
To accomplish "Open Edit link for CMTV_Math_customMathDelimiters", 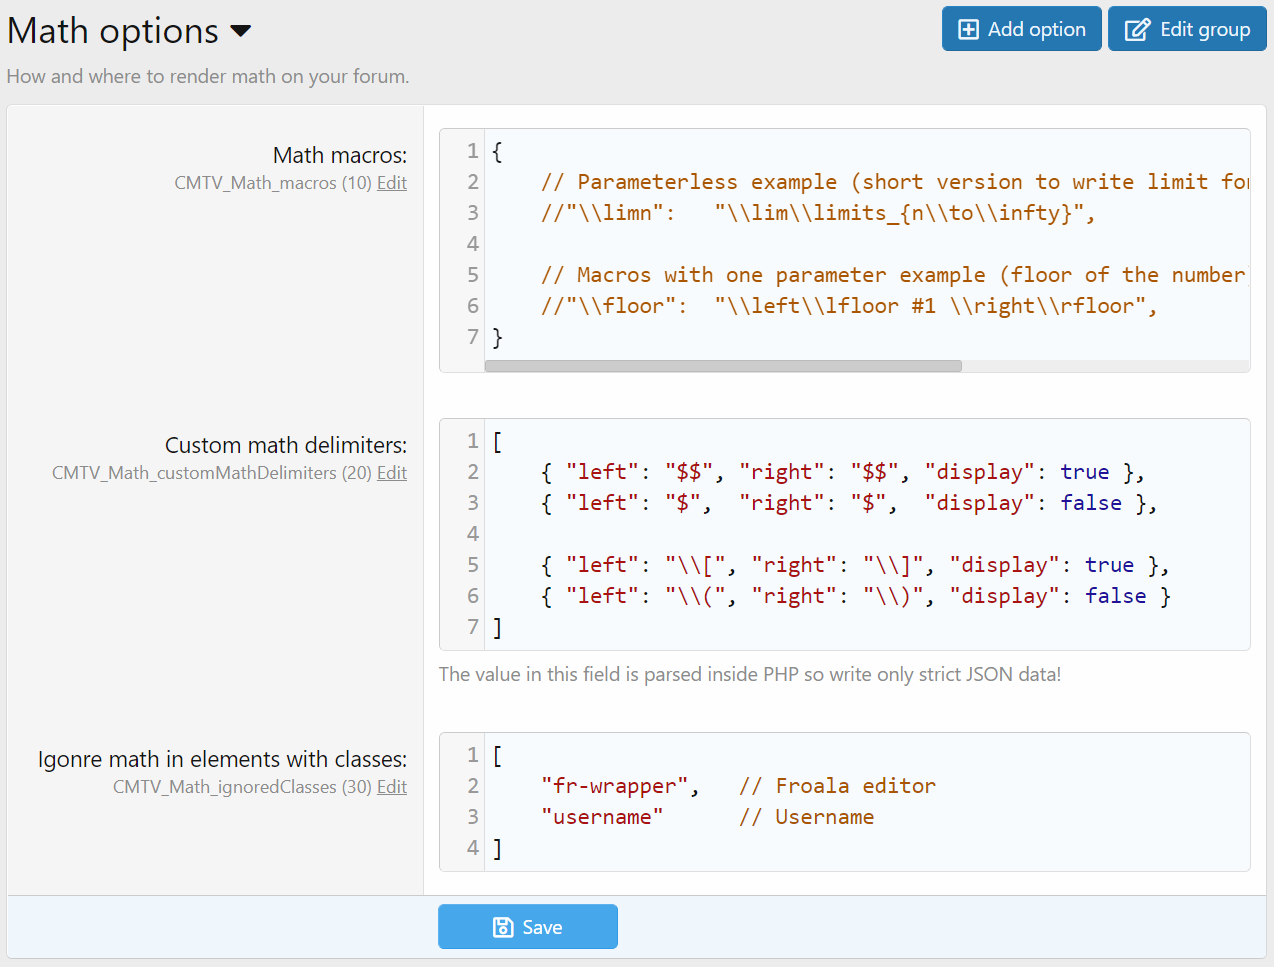I will pyautogui.click(x=391, y=473).
